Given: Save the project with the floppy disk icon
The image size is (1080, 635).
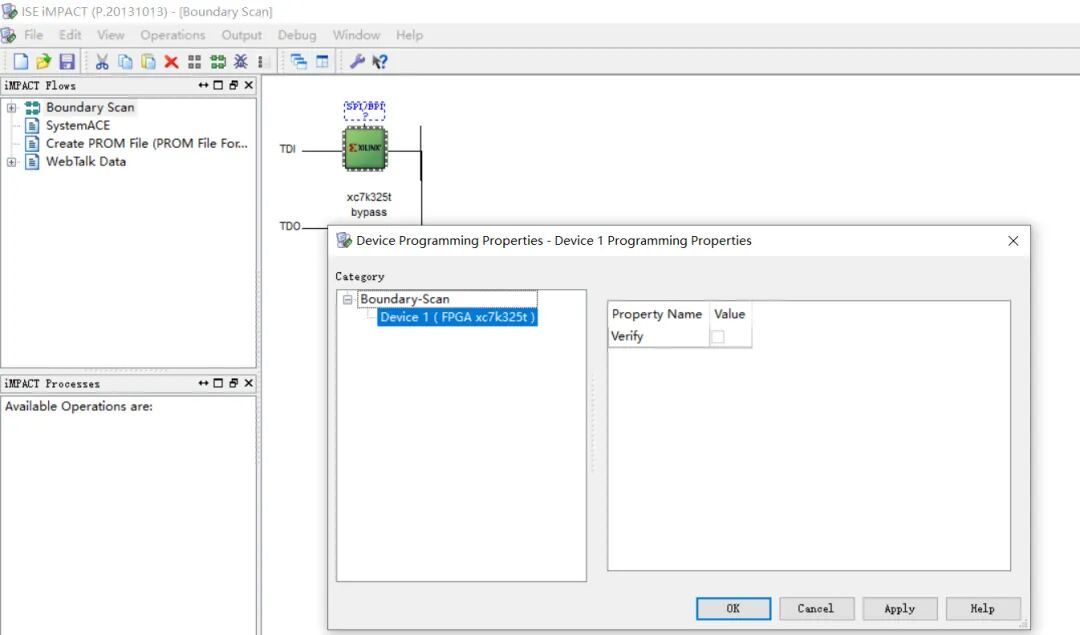Looking at the screenshot, I should pyautogui.click(x=67, y=61).
